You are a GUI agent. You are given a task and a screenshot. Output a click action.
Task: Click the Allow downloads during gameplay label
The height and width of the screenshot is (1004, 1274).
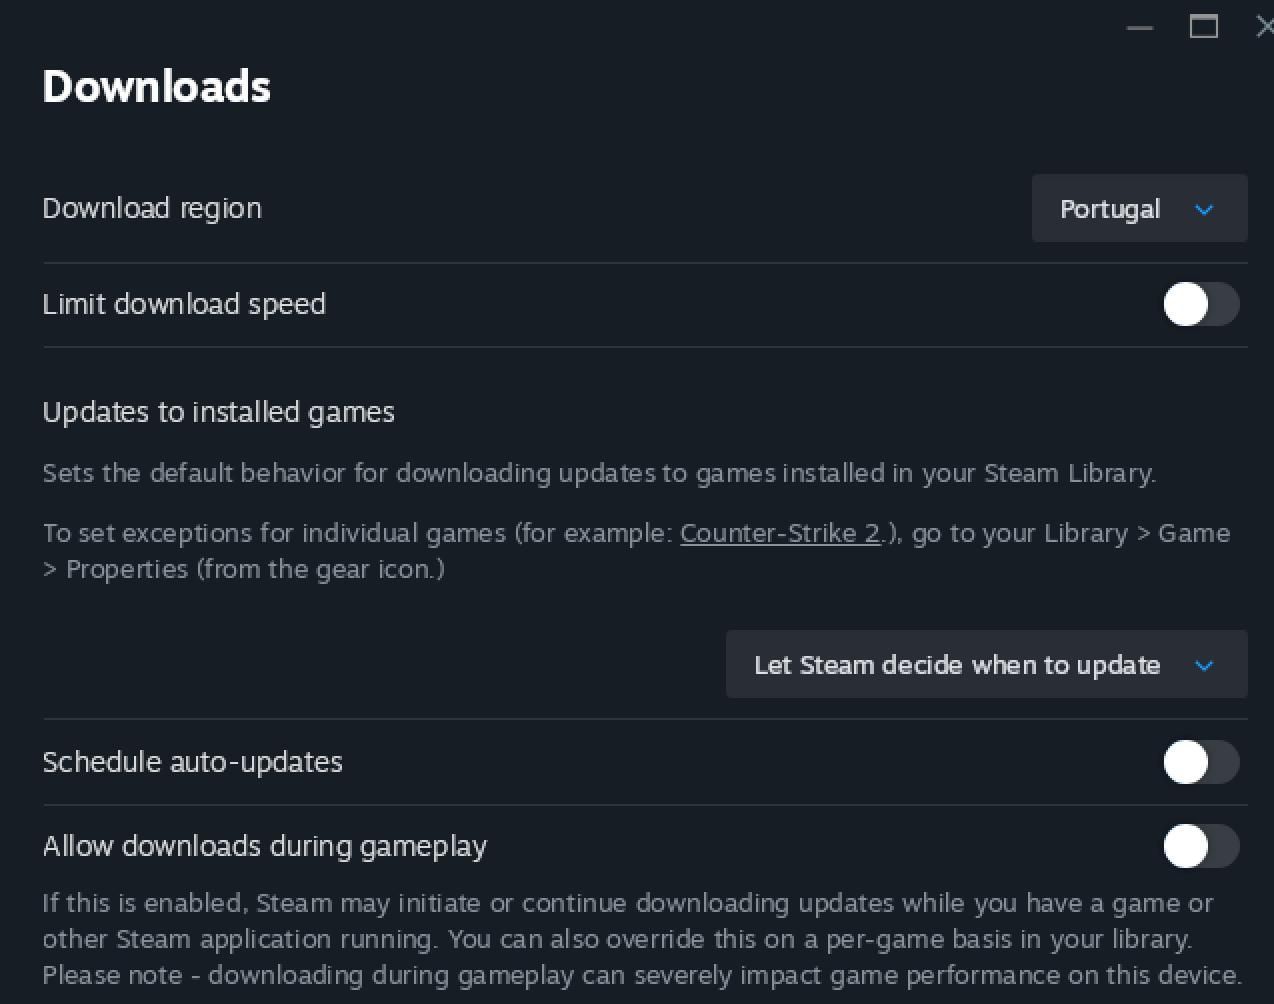click(265, 846)
